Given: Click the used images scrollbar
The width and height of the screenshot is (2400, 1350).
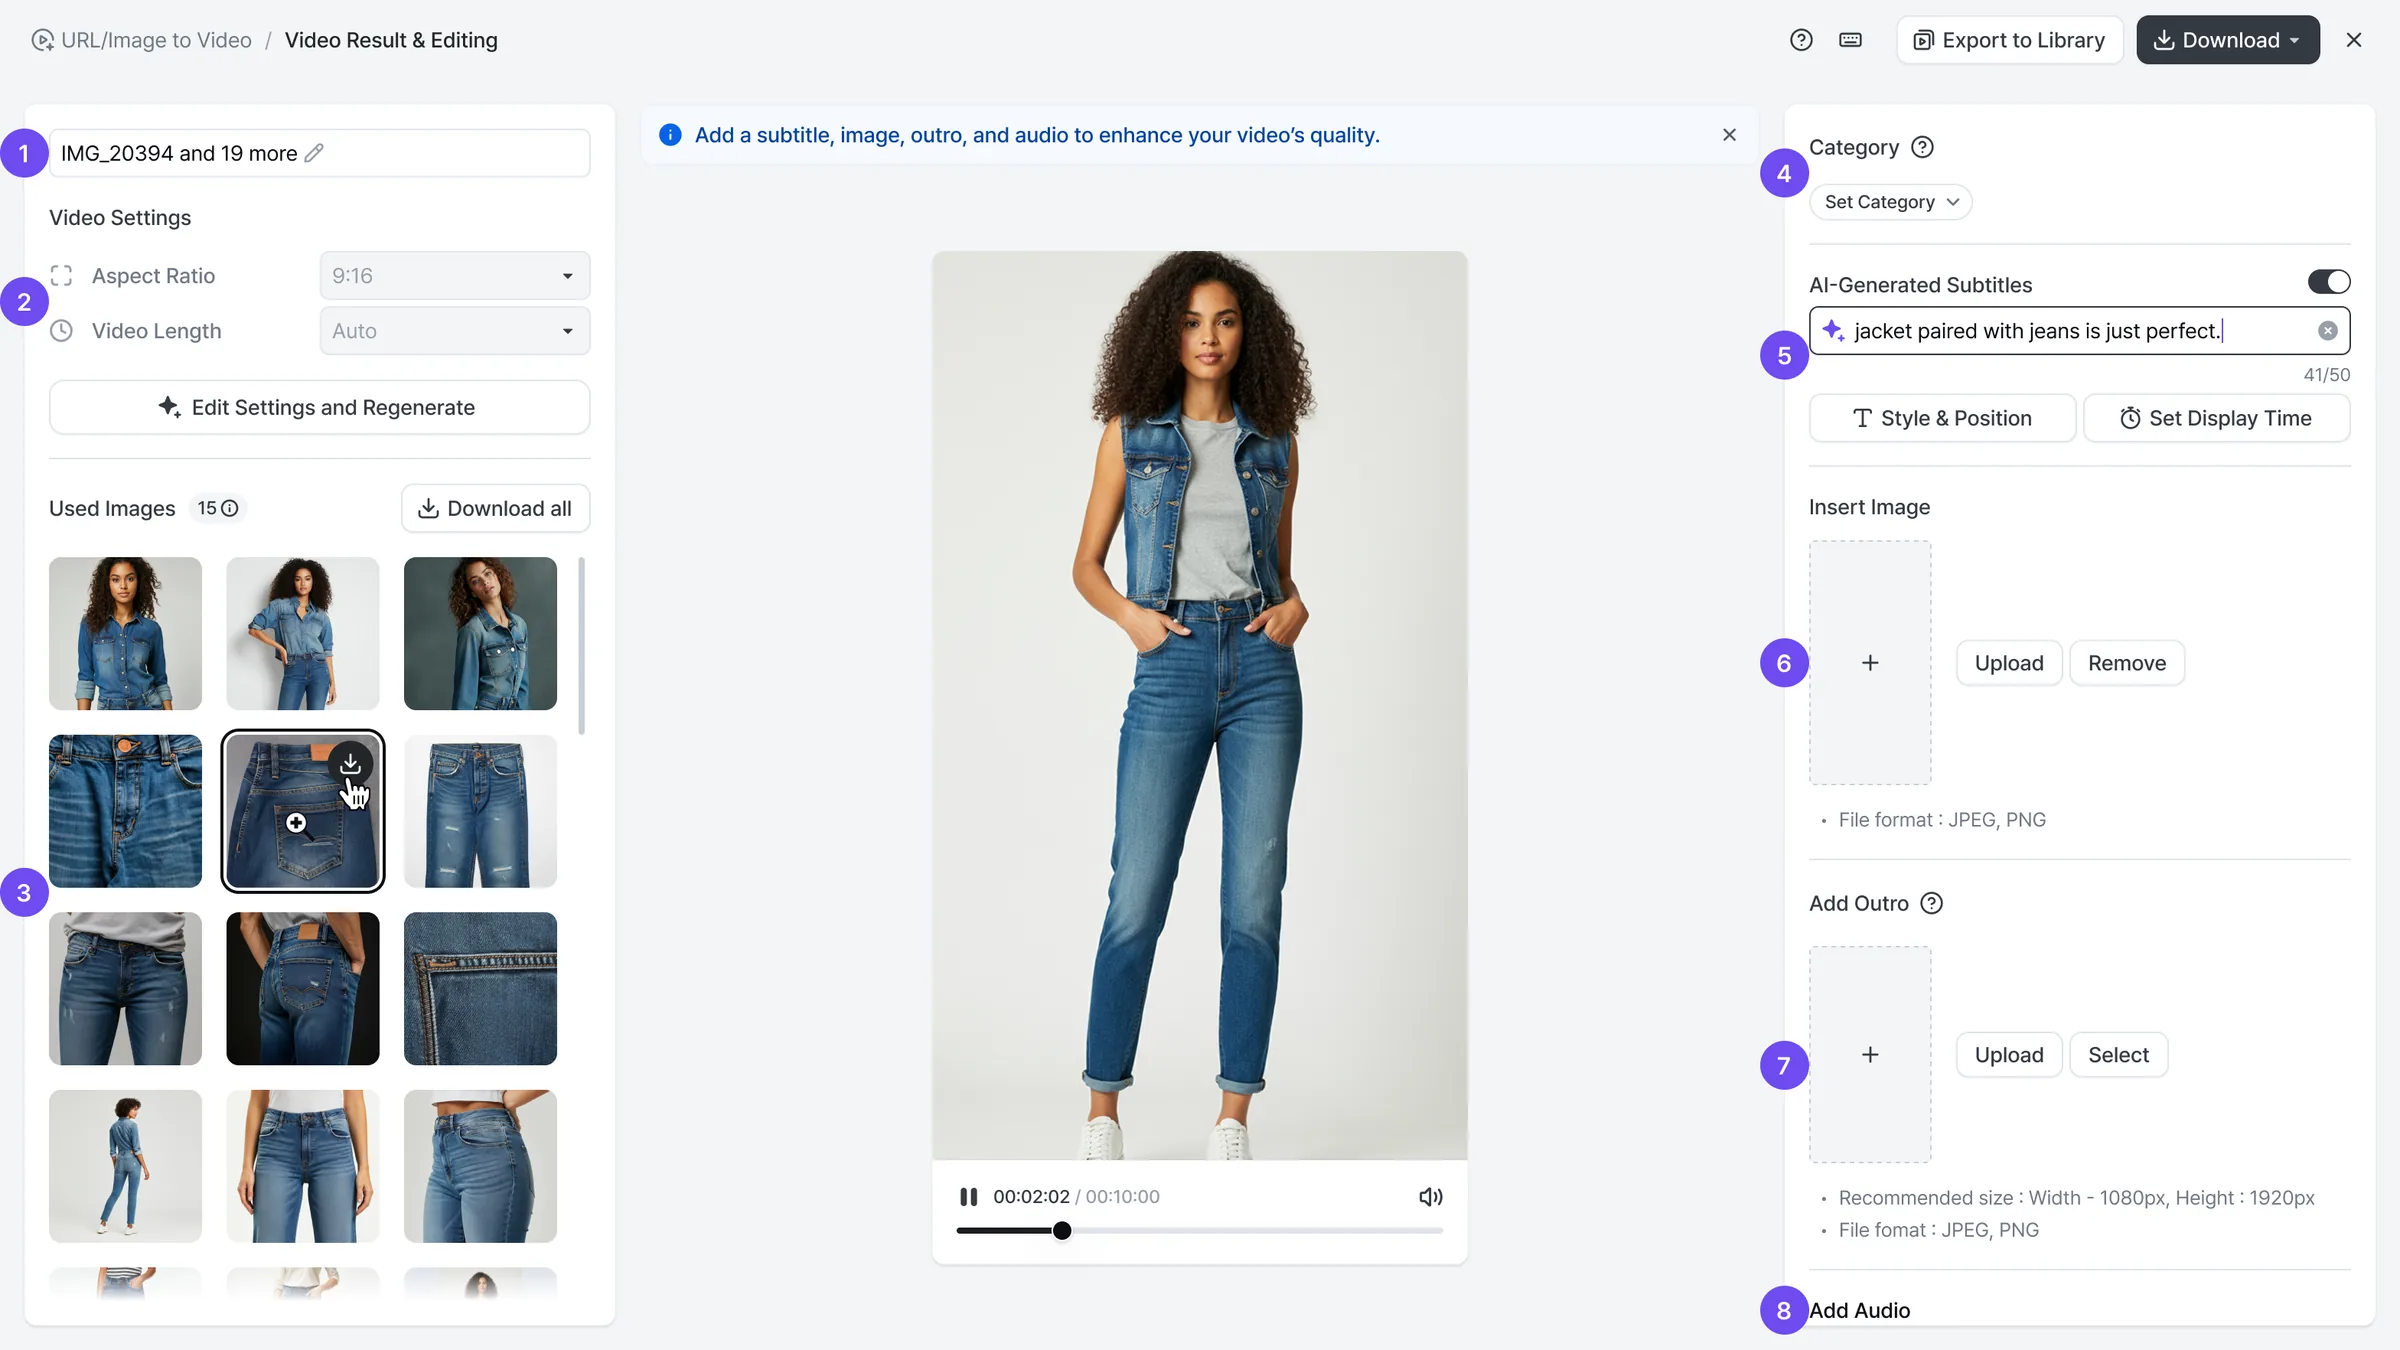Looking at the screenshot, I should click(582, 646).
